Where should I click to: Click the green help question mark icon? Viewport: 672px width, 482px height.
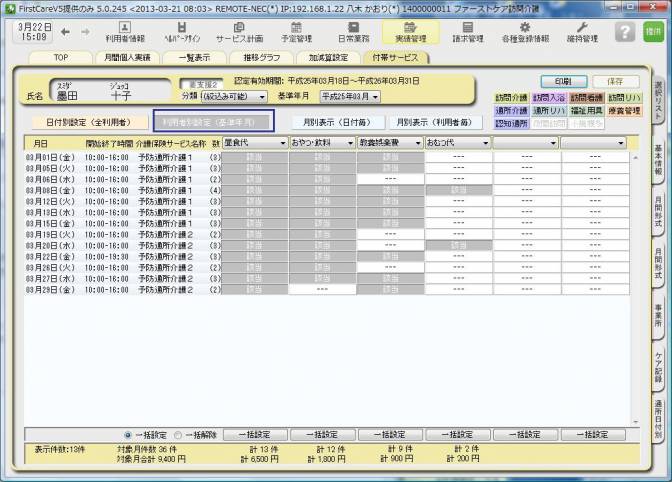click(625, 32)
